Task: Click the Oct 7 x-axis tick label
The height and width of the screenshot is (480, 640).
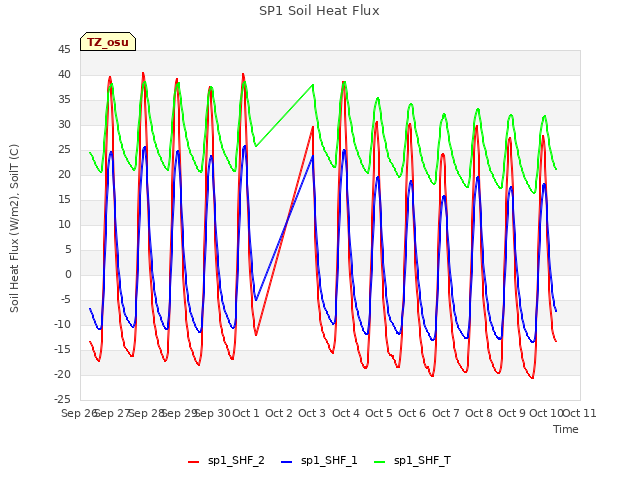Action: click(x=446, y=413)
